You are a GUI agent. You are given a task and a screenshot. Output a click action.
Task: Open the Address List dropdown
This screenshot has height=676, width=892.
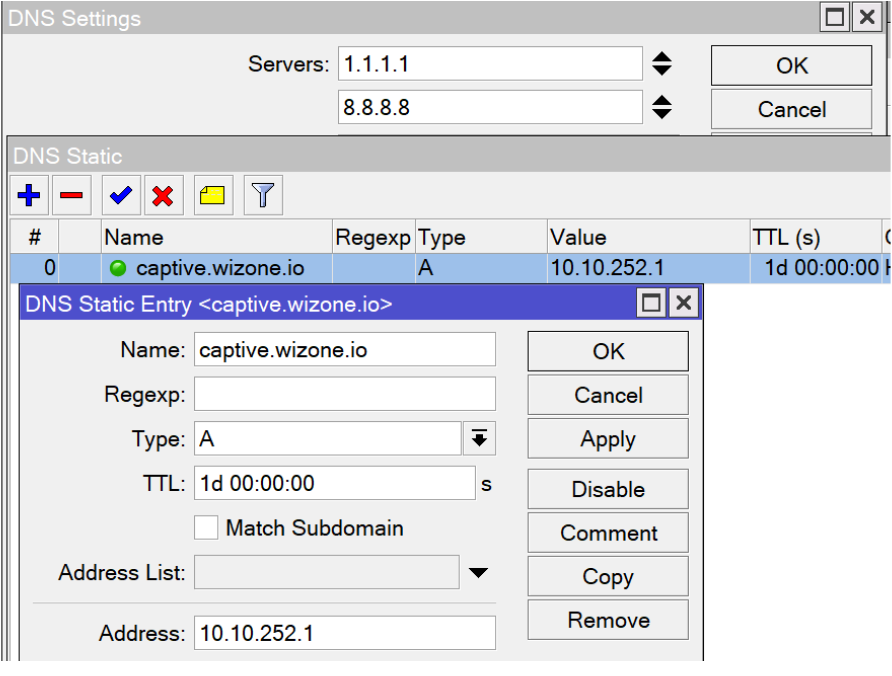478,572
